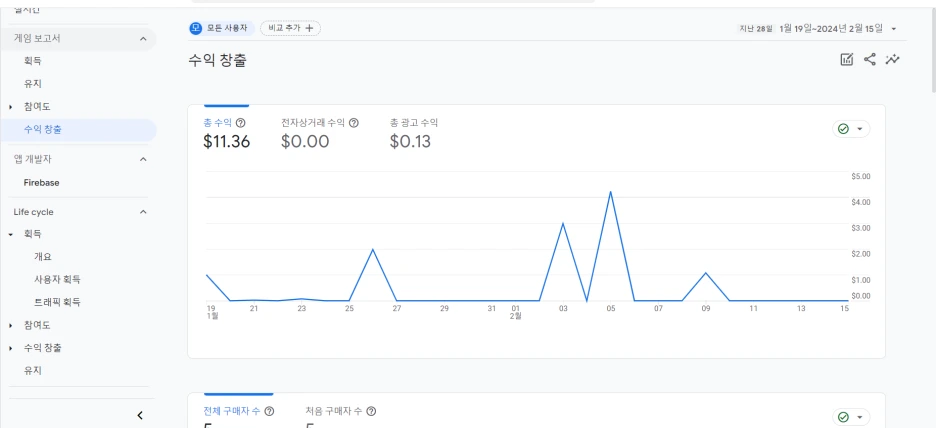Click help icon next to 전체 구매자 수
Image resolution: width=936 pixels, height=428 pixels.
269,411
